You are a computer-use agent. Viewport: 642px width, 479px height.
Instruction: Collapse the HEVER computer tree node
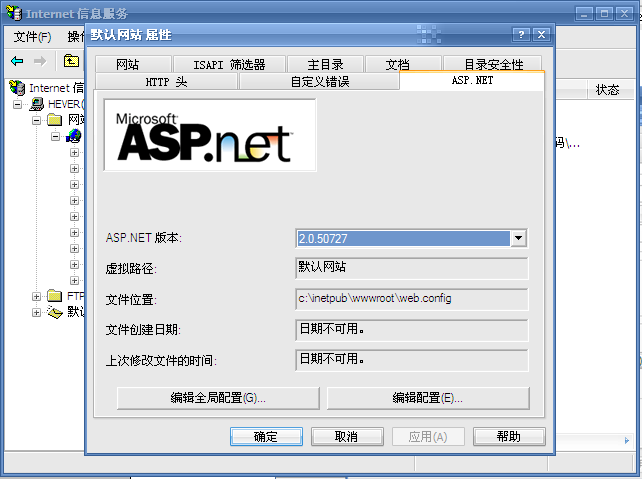(x=18, y=104)
